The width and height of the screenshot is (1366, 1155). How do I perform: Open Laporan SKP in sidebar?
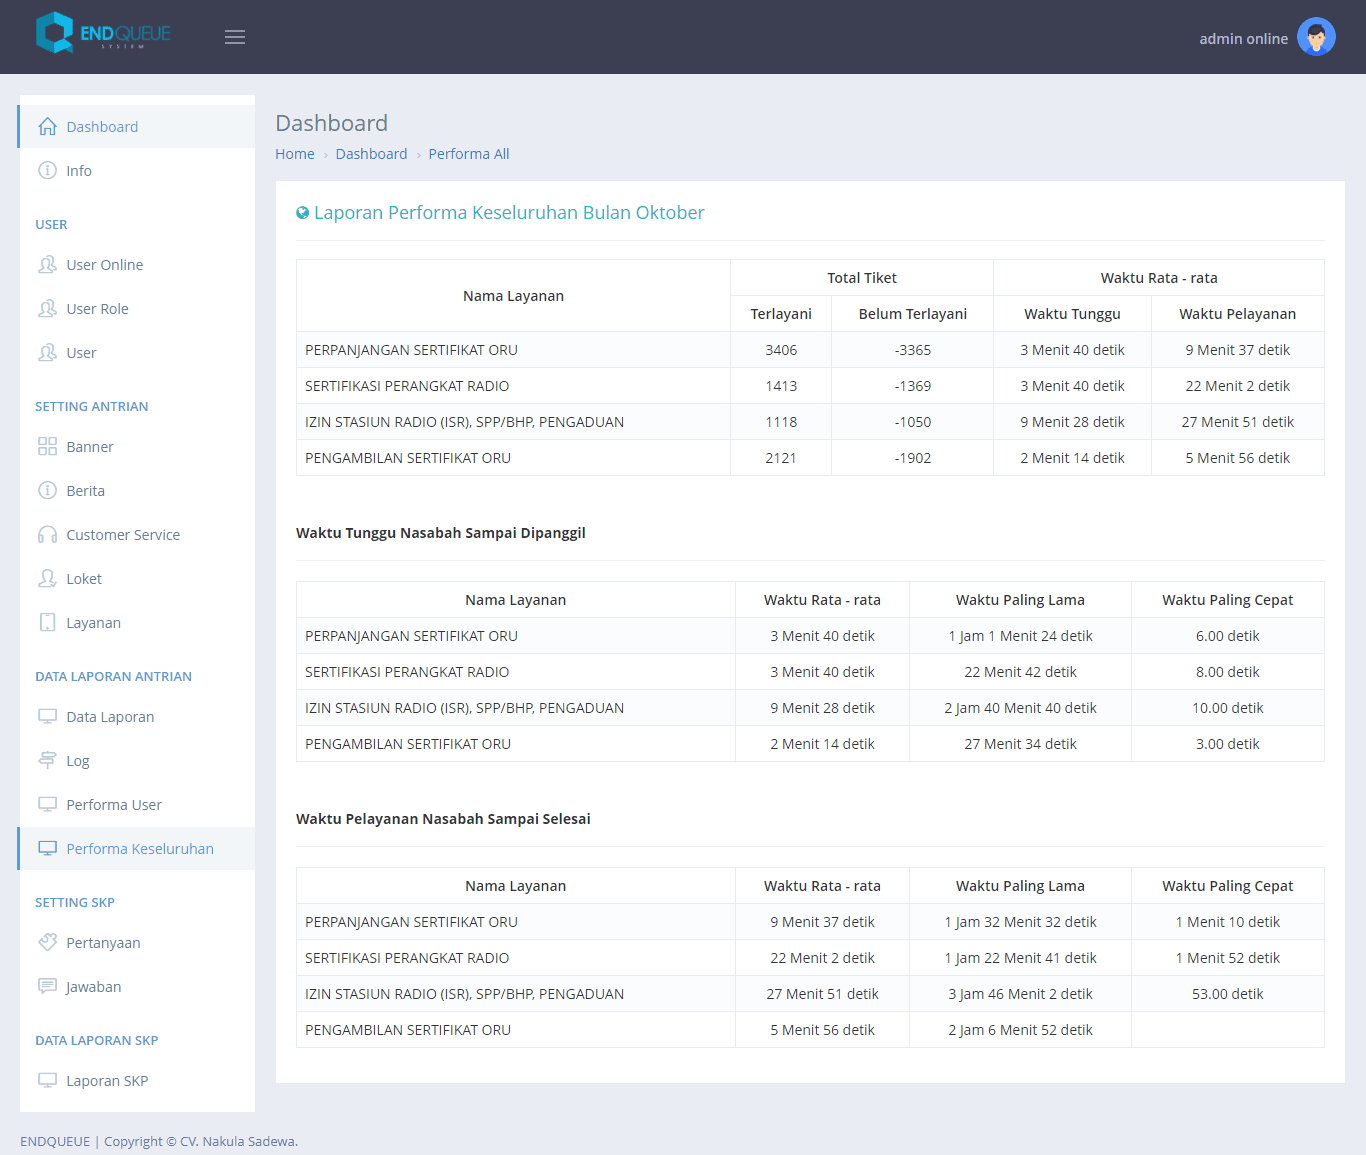point(107,1081)
